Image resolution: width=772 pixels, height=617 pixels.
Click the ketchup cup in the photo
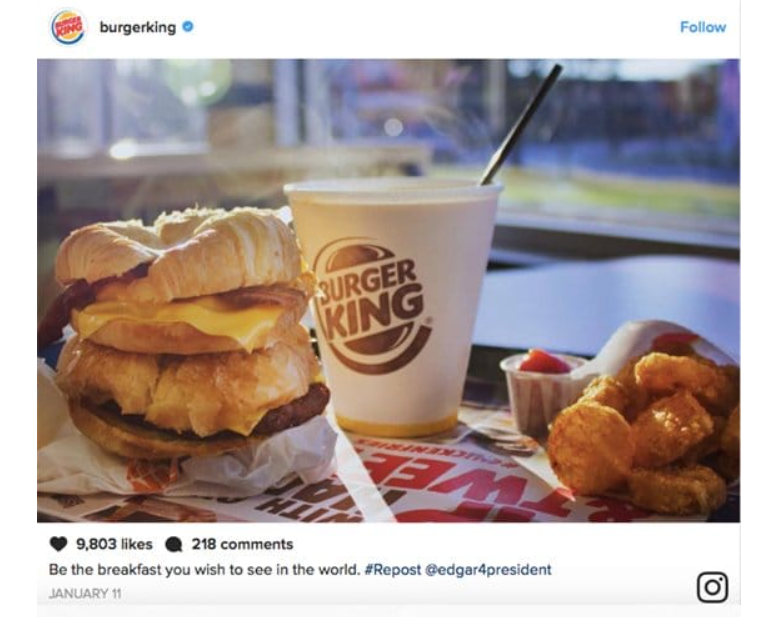click(542, 389)
